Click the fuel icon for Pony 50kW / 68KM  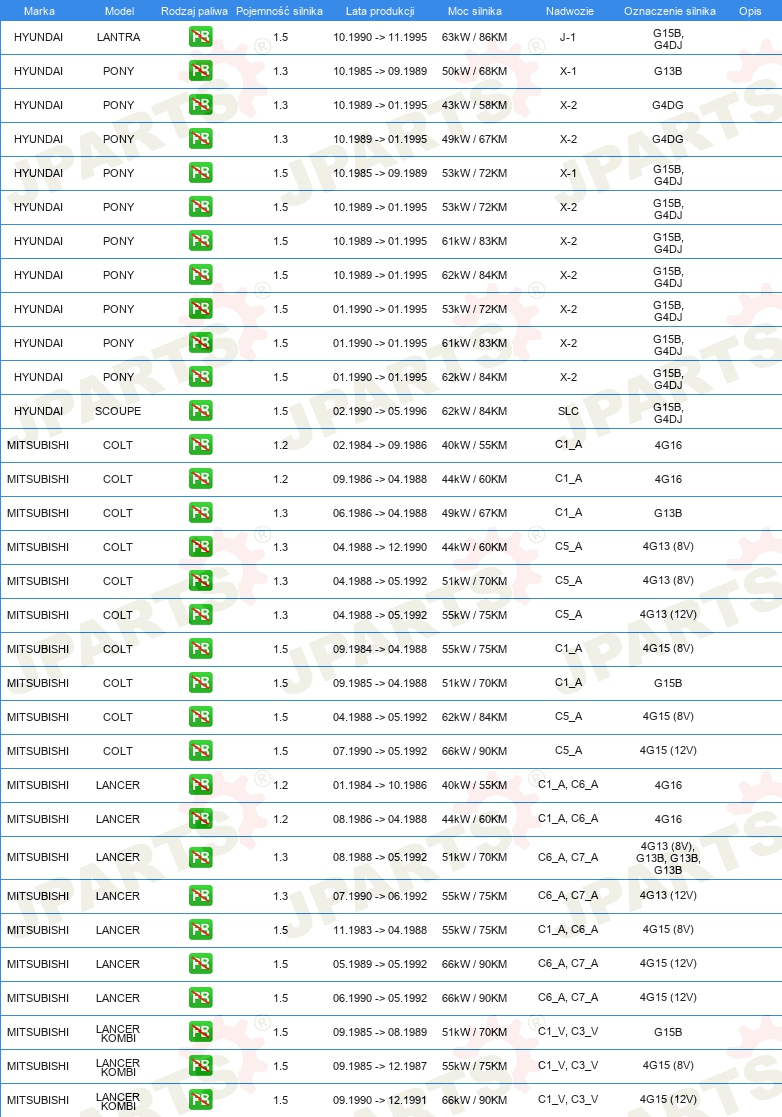tap(201, 71)
